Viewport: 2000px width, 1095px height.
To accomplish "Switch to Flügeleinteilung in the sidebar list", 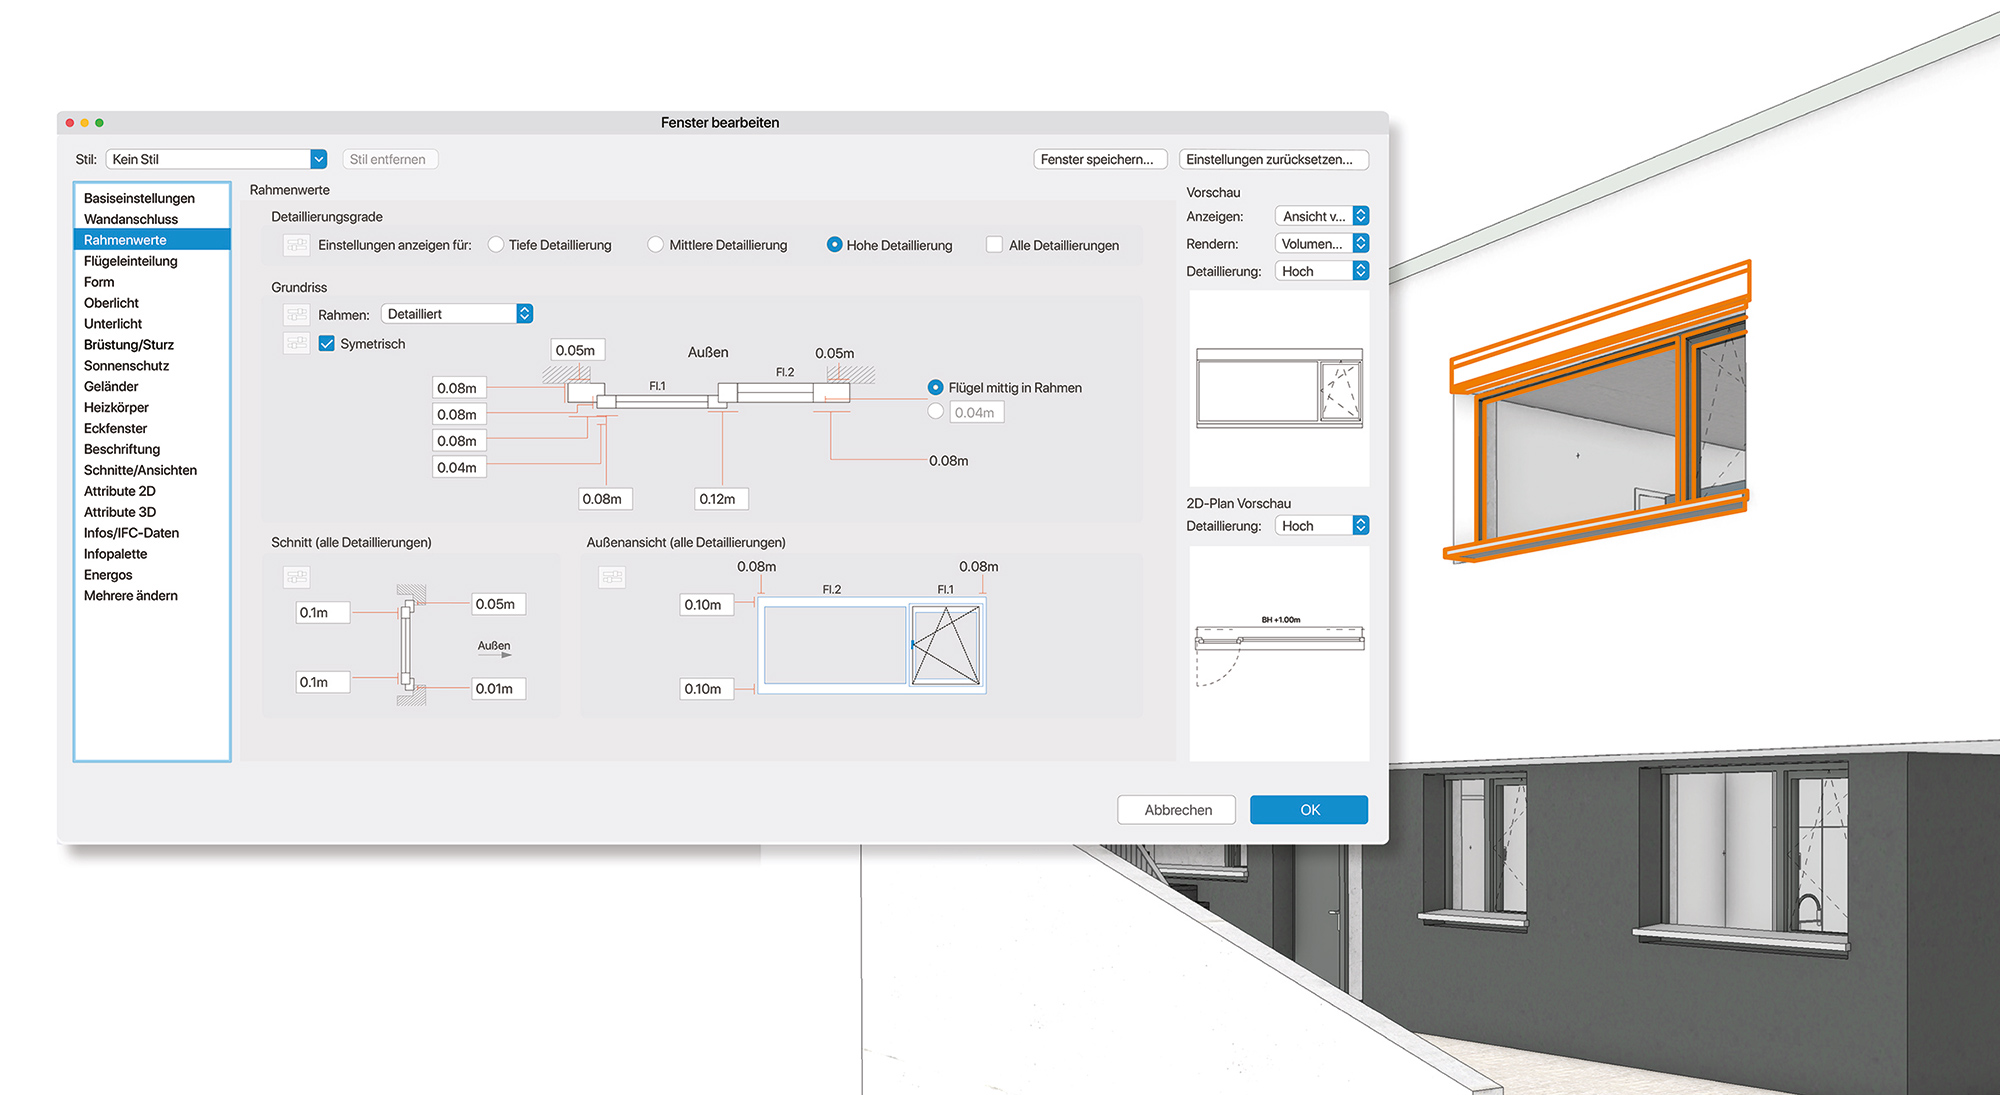I will (131, 261).
